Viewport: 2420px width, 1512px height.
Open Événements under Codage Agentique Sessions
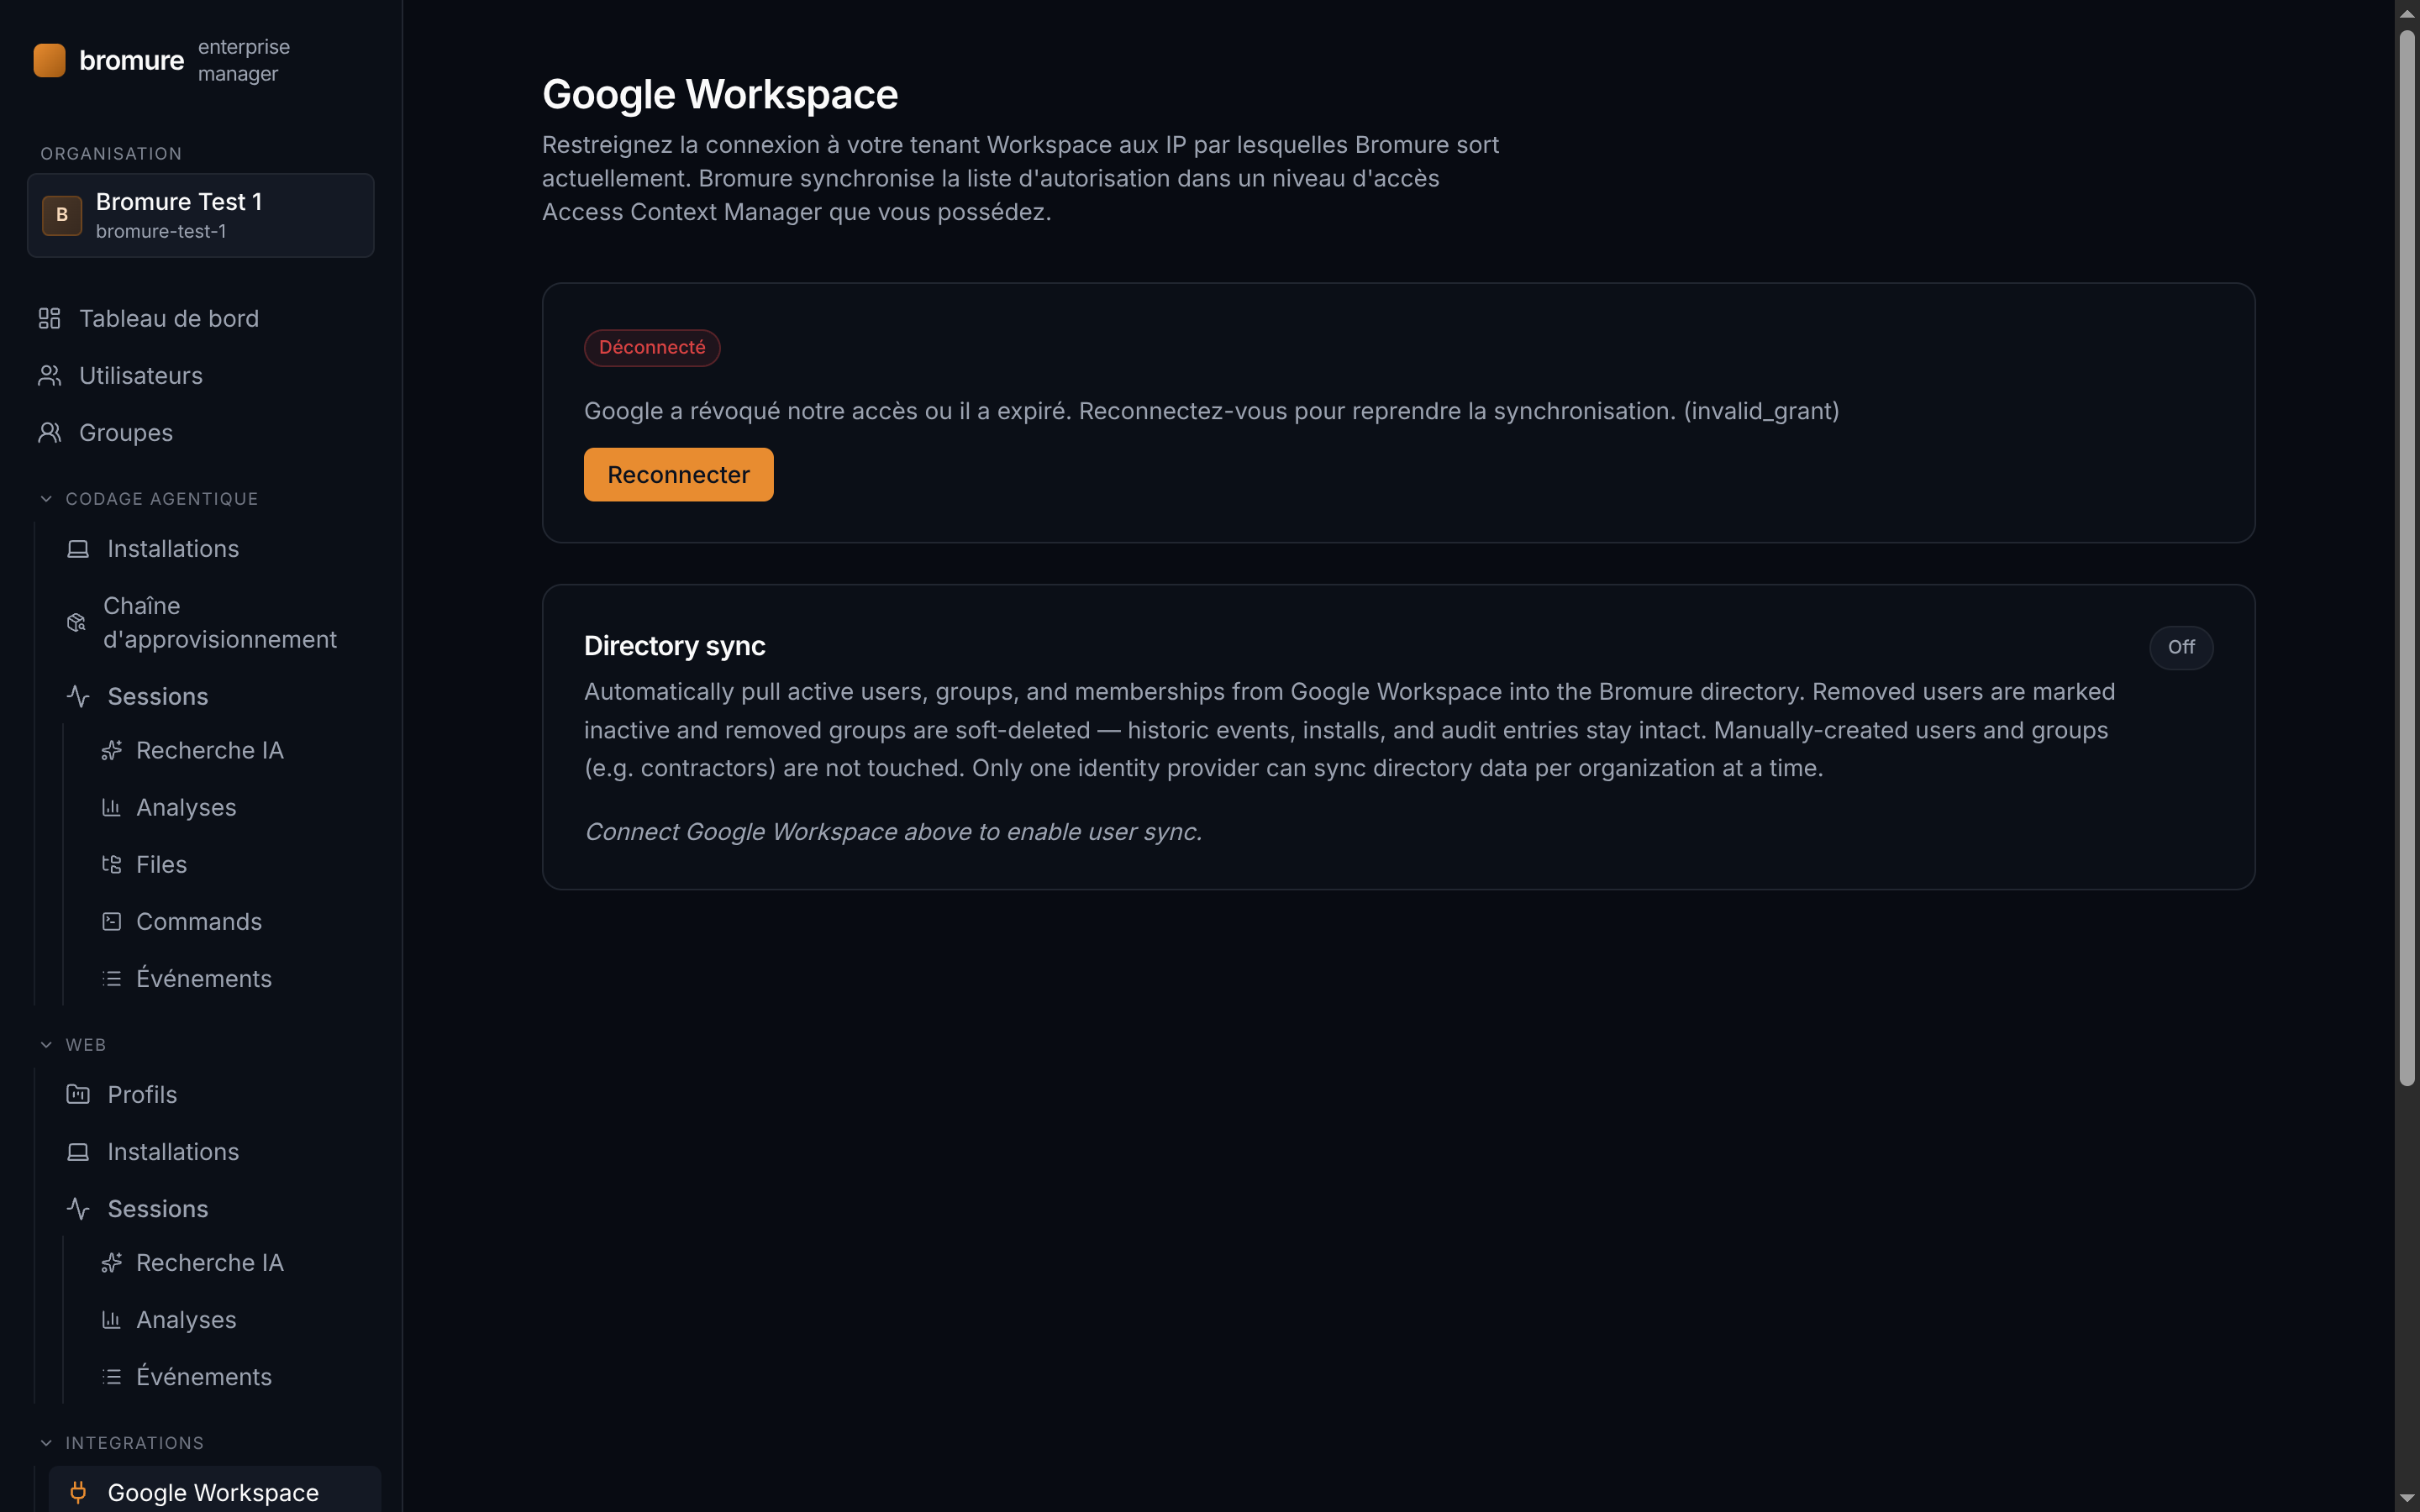204,978
